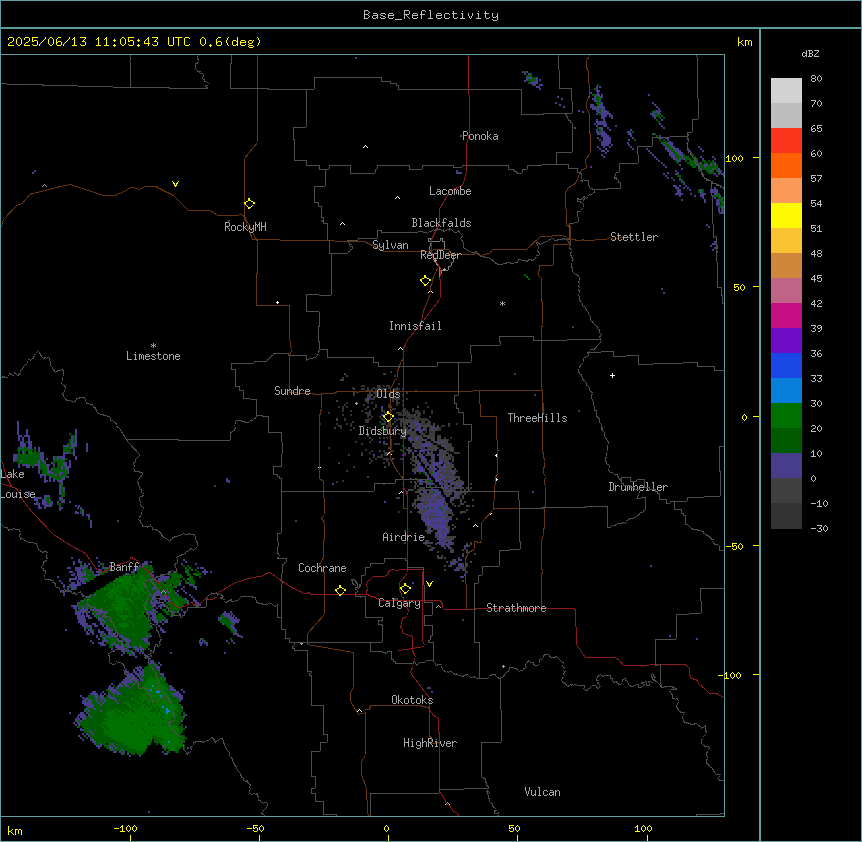Viewport: 862px width, 842px height.
Task: Select the purple 36-39 dBZ legend swatch
Action: coord(786,341)
